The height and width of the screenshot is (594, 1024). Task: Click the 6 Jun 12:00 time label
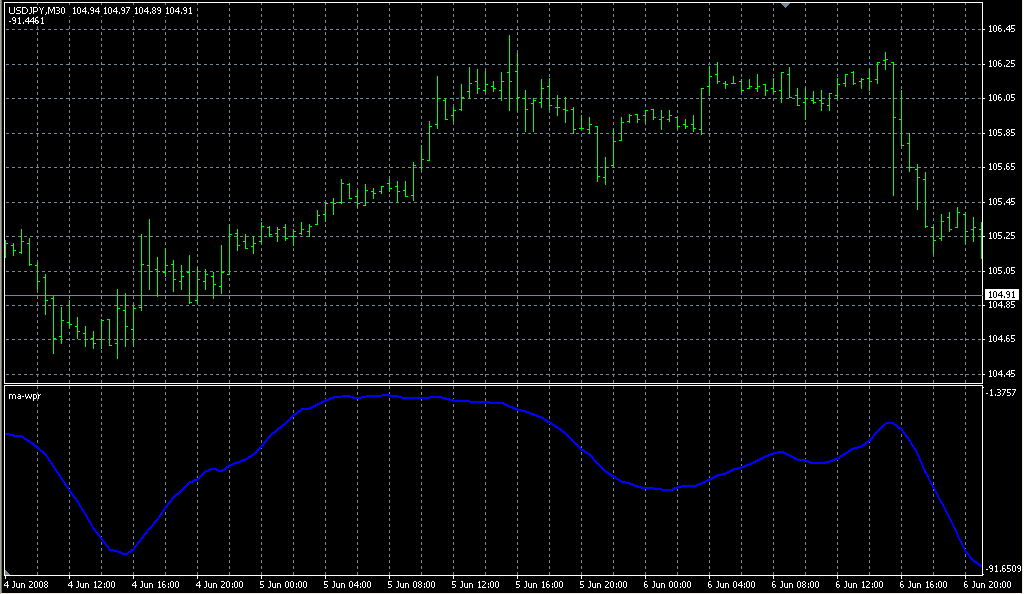(x=859, y=584)
